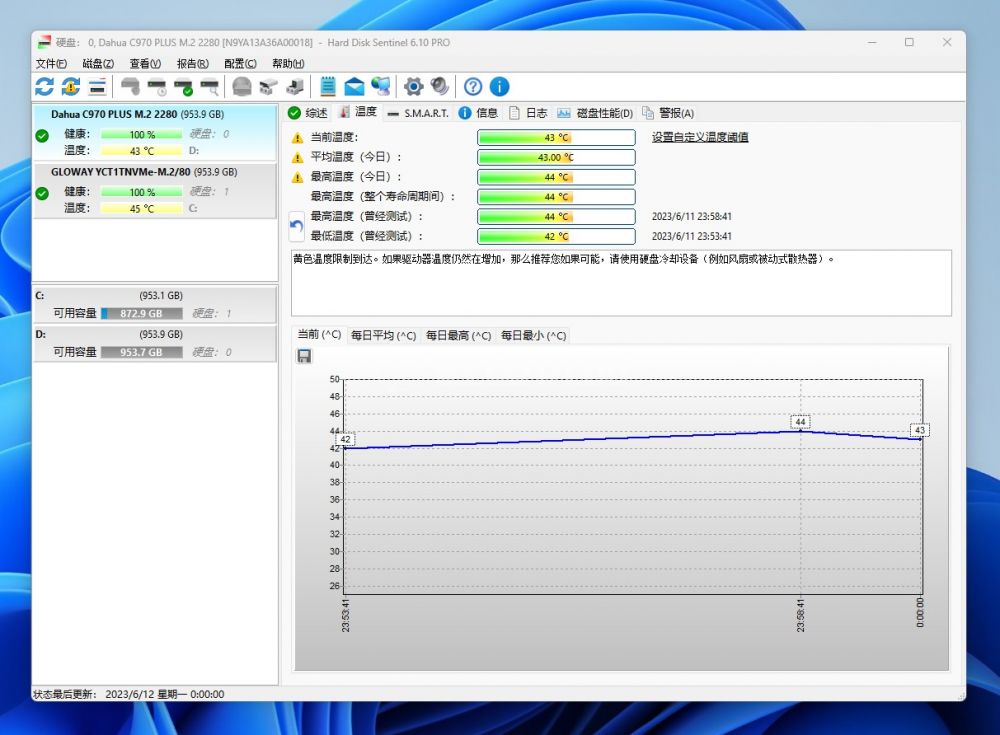Open the 磁盘(Z) menu
1000x735 pixels.
tap(98, 63)
